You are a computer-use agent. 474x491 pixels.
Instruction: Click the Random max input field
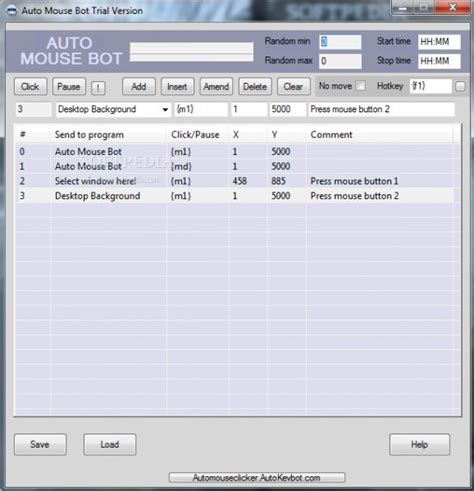[340, 61]
